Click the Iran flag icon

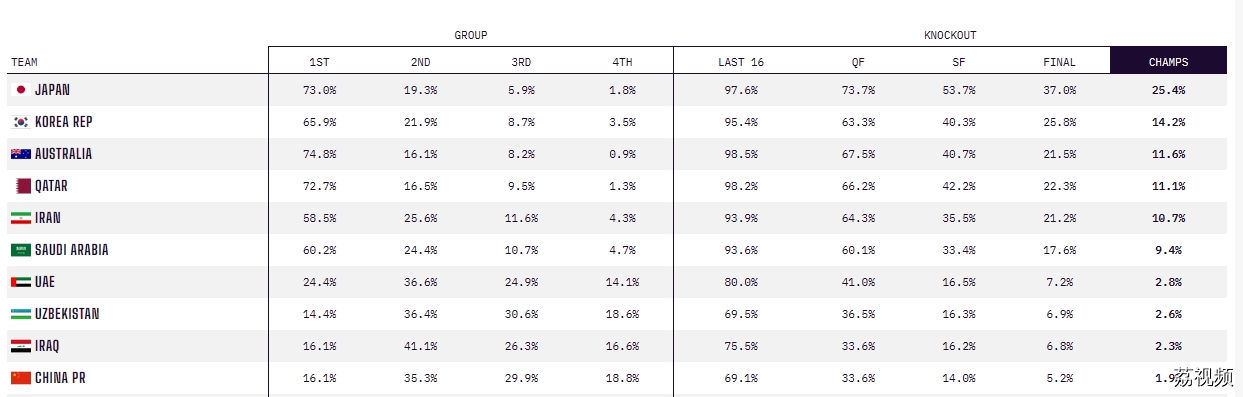[20, 218]
